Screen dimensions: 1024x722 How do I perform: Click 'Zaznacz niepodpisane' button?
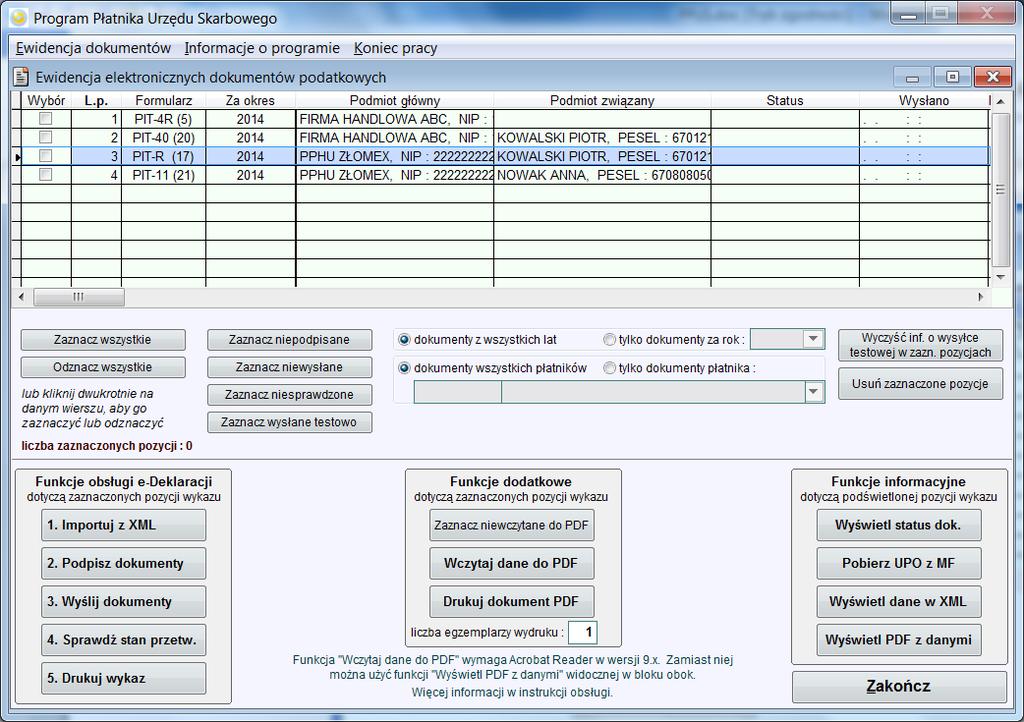(x=289, y=339)
